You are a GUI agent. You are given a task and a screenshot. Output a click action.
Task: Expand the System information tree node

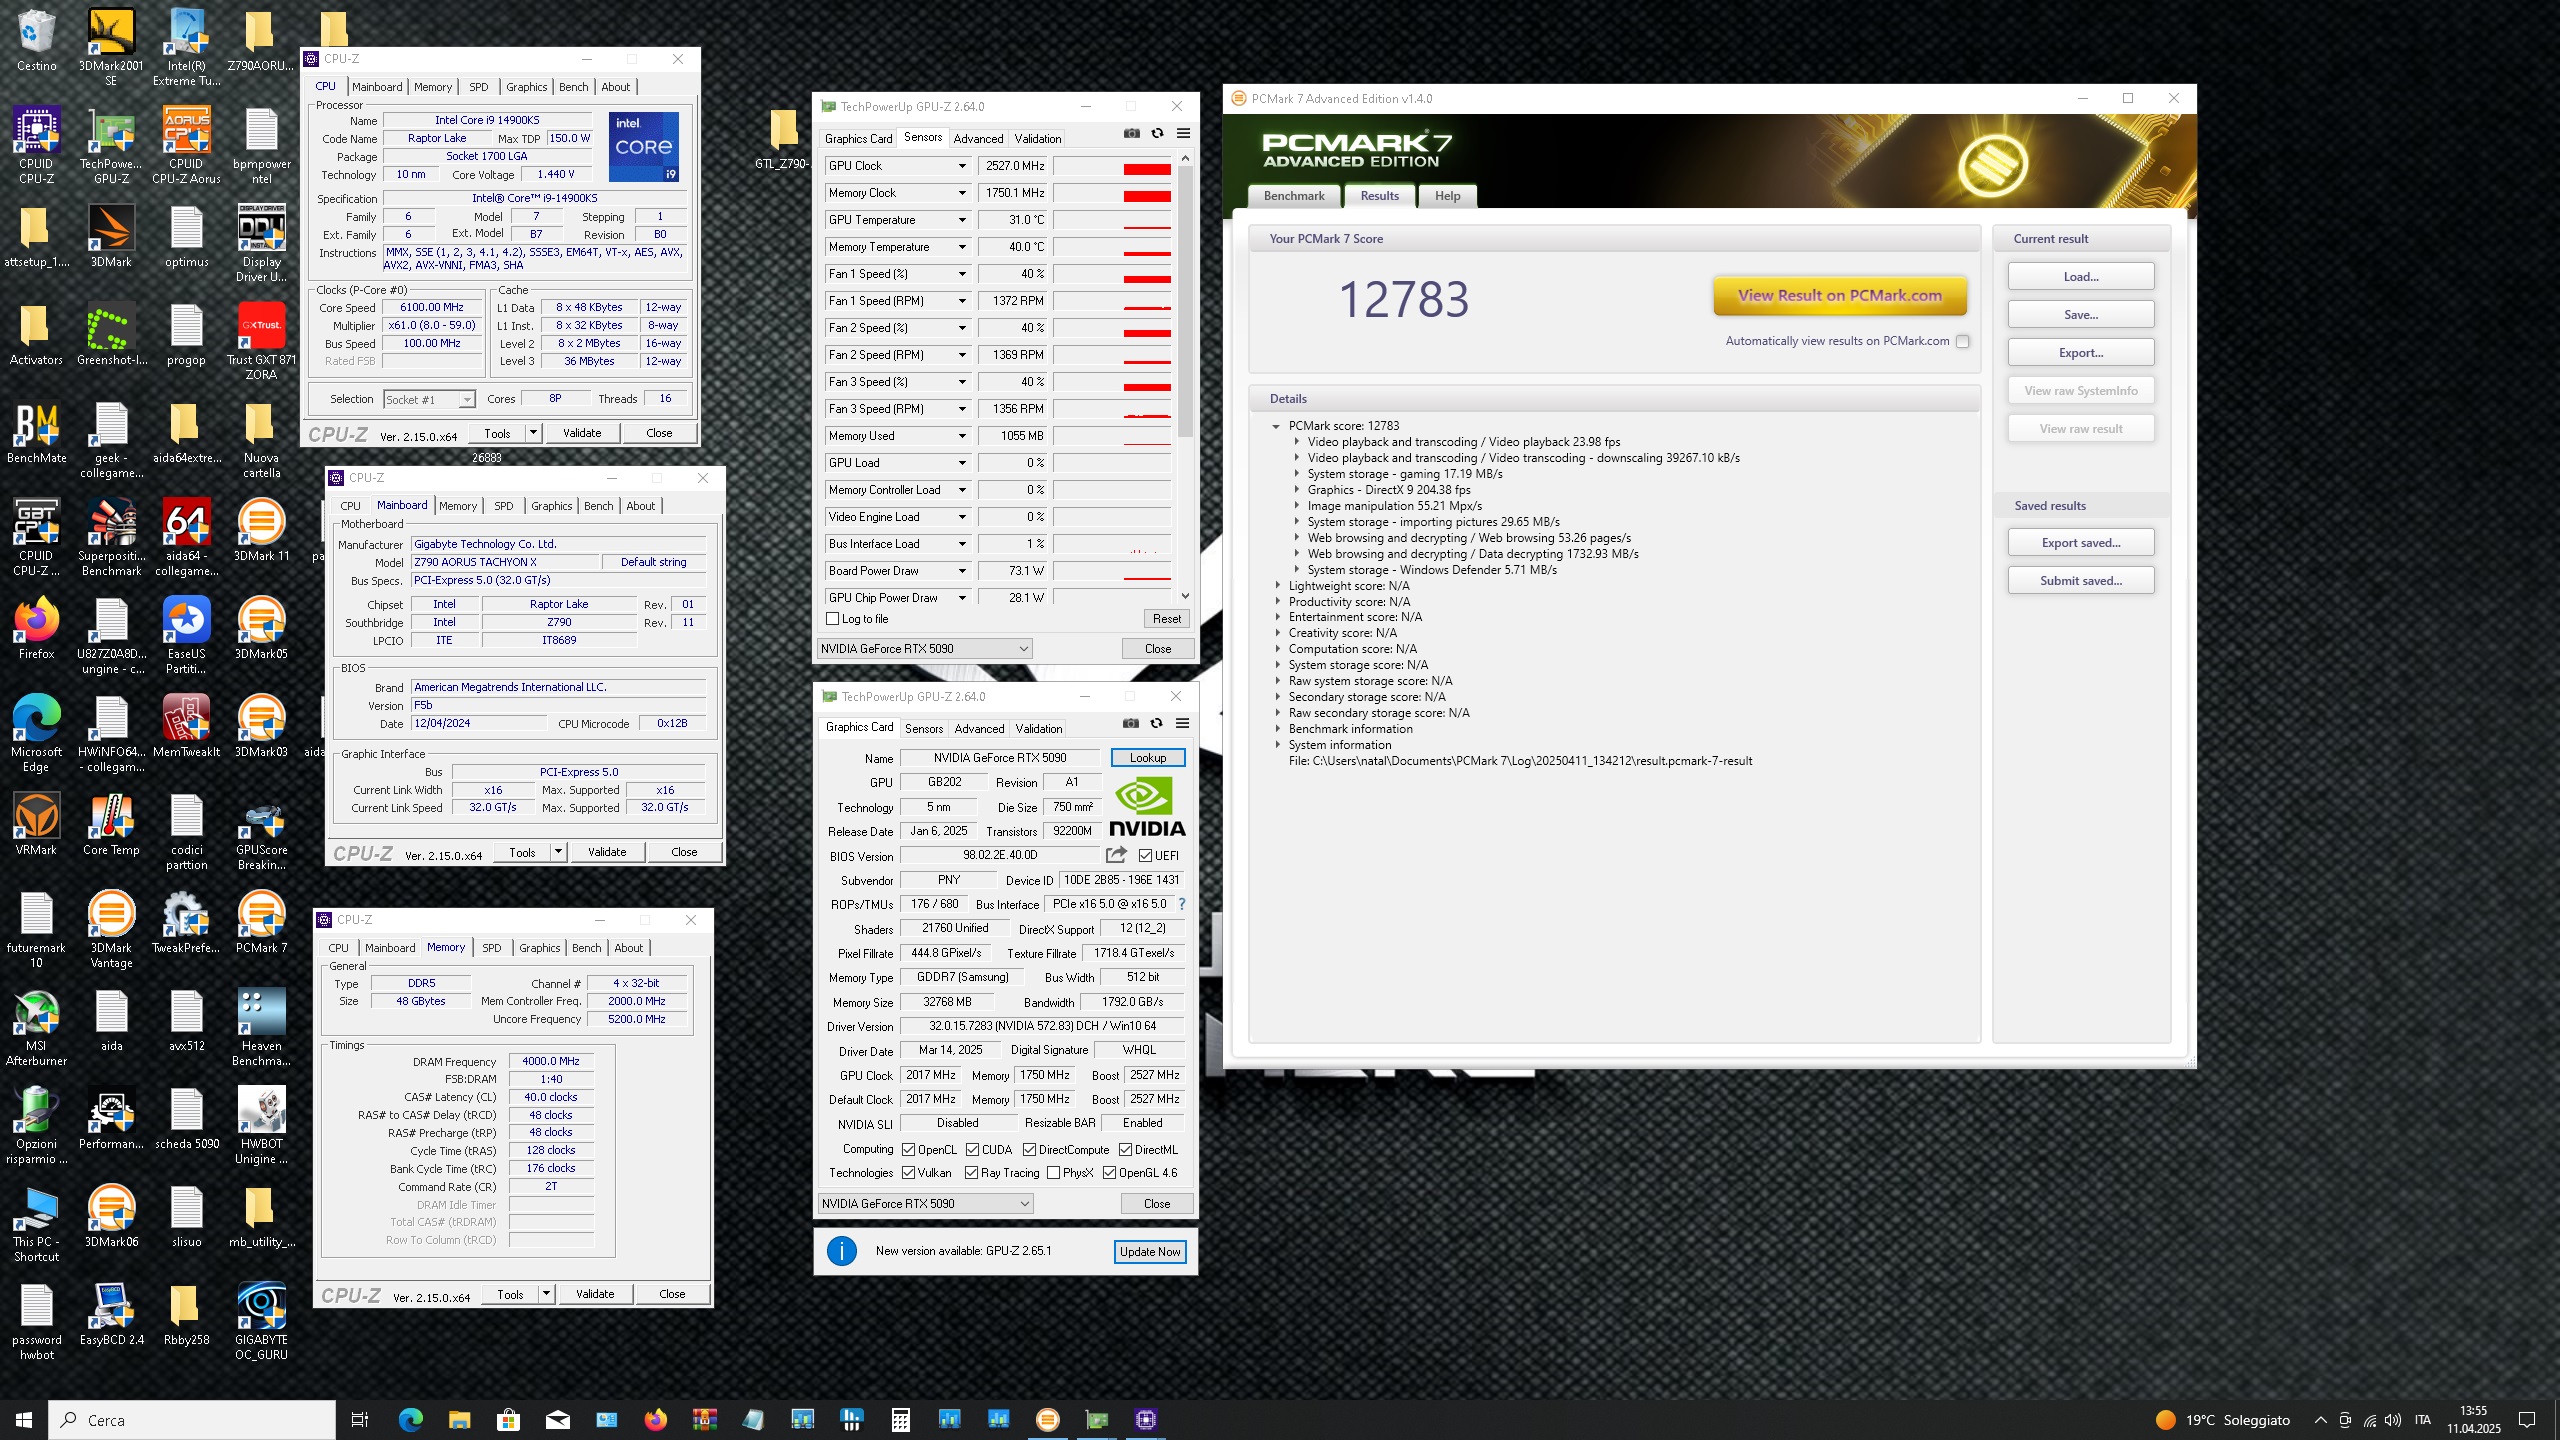click(1277, 745)
